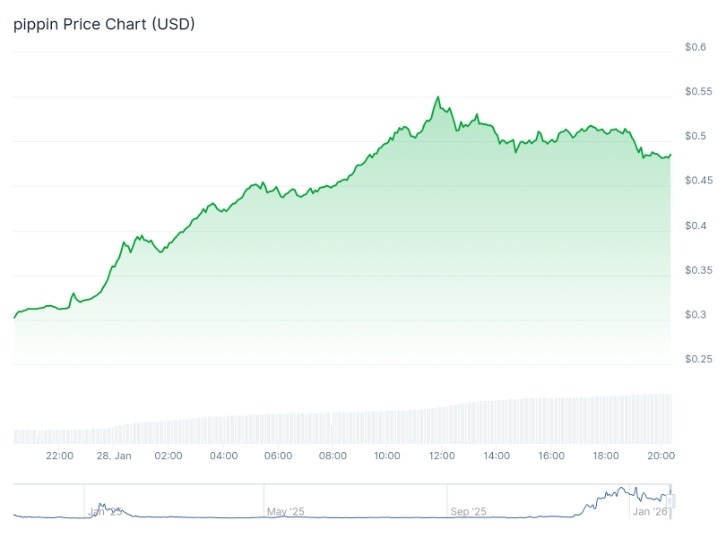Click the pippin Price Chart (USD) title

coord(103,24)
